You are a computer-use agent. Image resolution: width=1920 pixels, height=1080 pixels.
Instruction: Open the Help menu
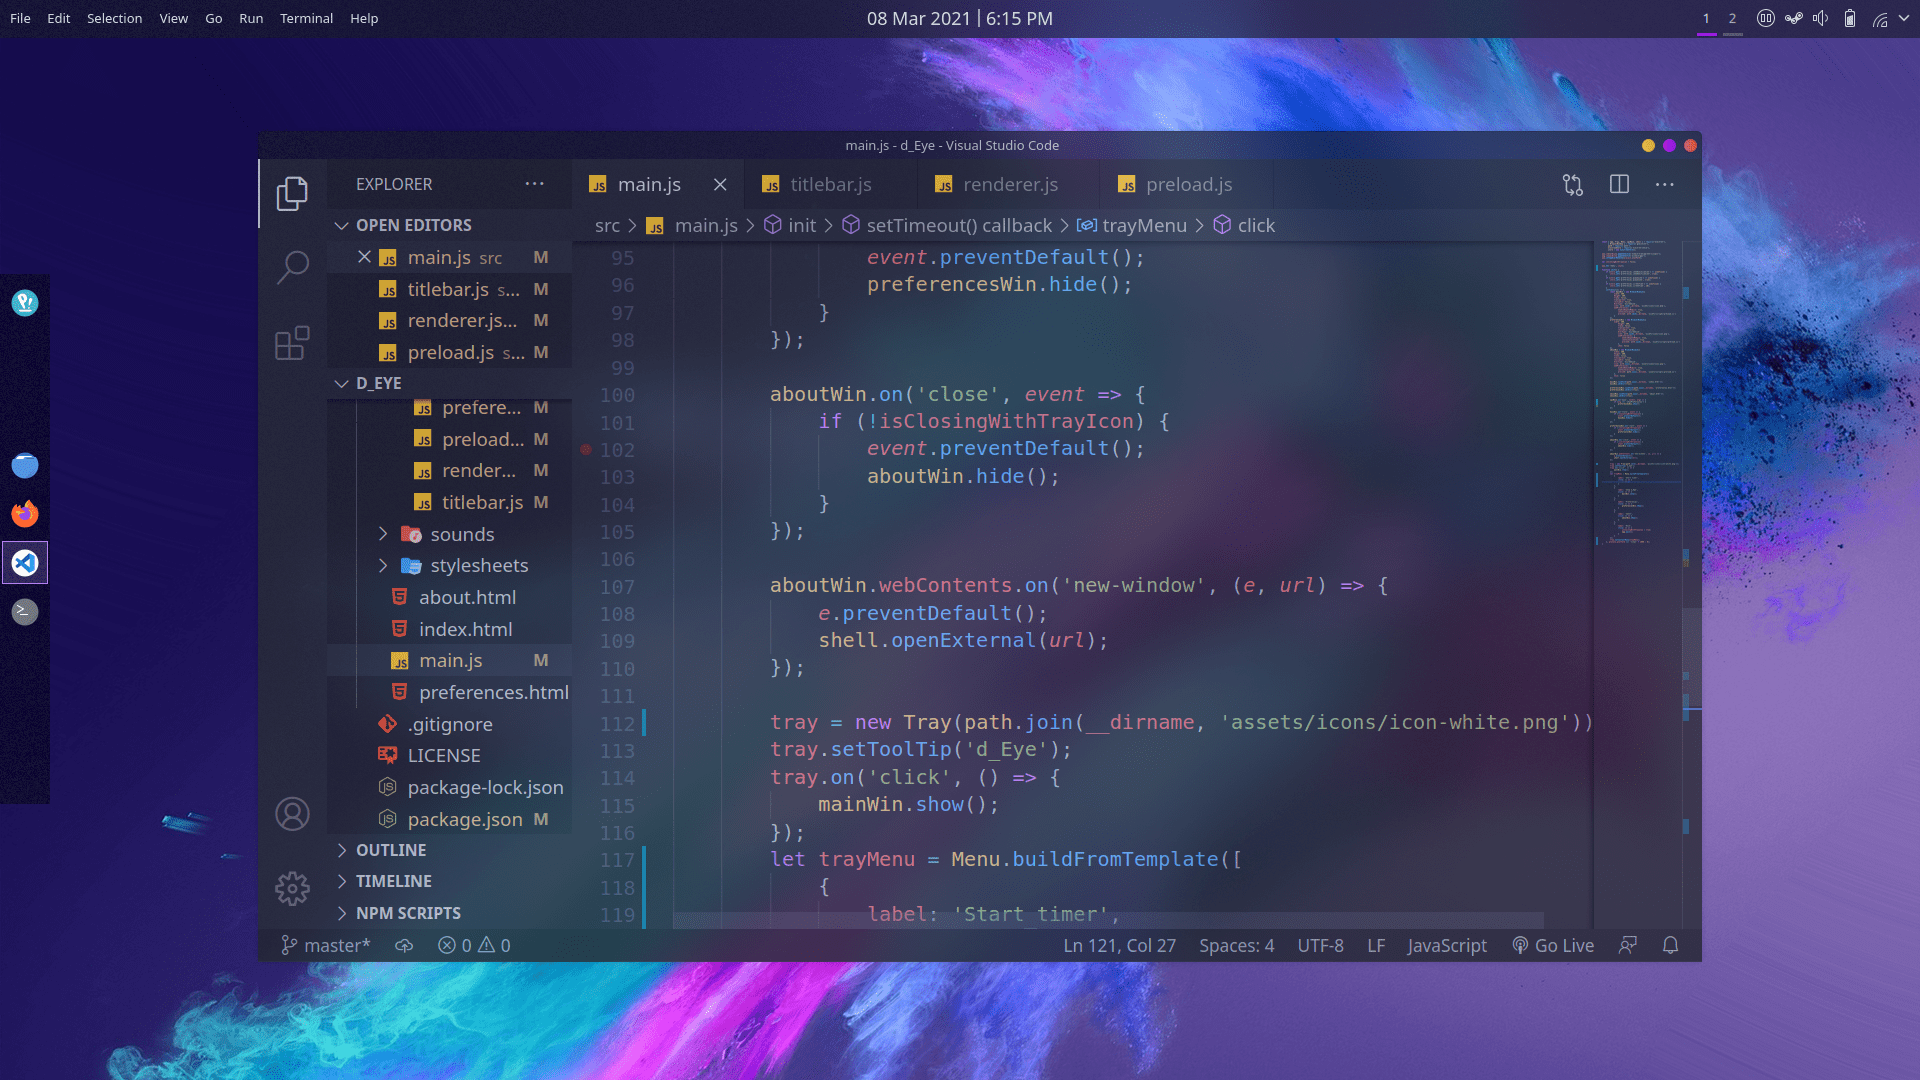click(364, 18)
